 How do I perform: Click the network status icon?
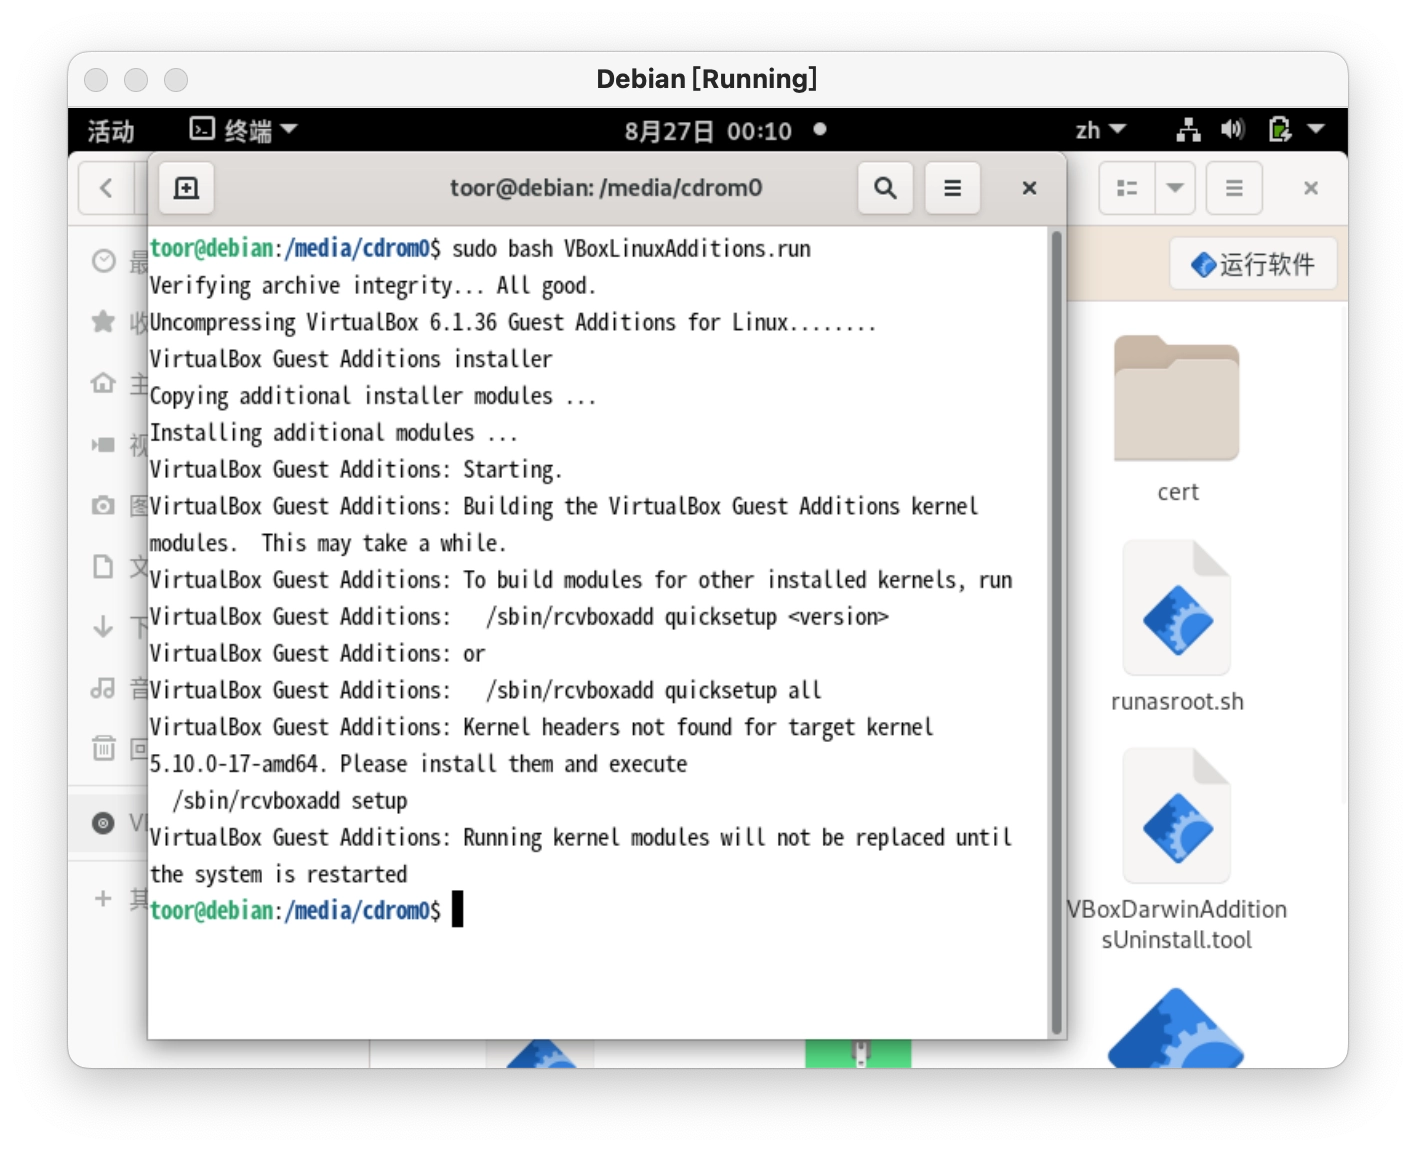click(1188, 130)
